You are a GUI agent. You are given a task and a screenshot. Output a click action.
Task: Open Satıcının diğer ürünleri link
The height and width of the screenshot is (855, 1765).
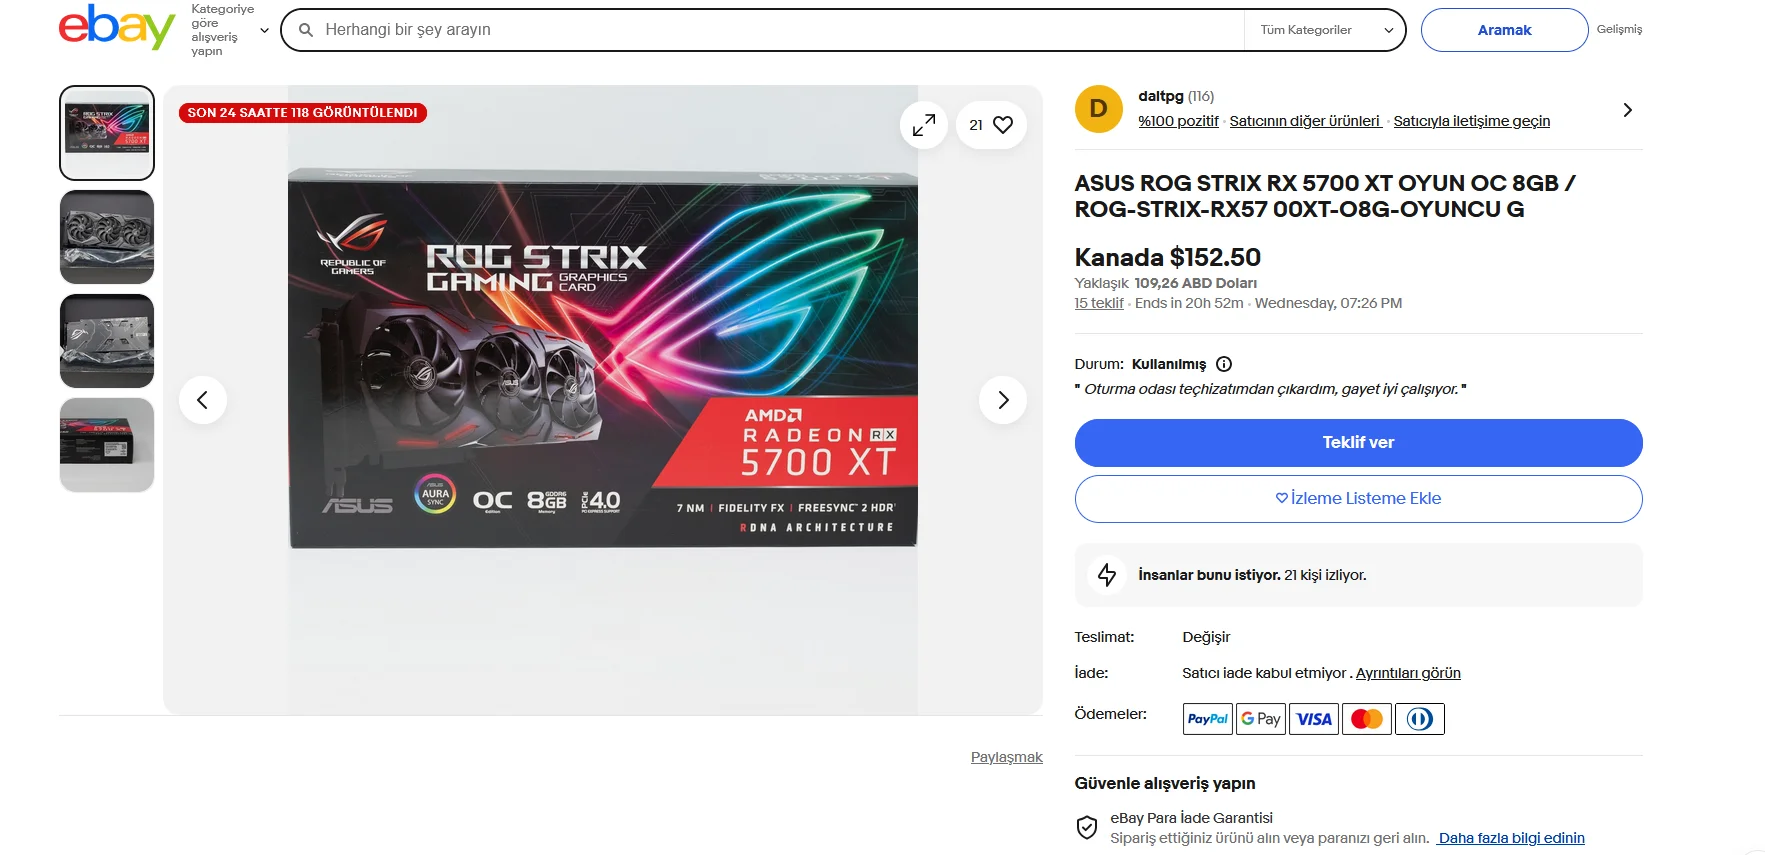click(1304, 121)
